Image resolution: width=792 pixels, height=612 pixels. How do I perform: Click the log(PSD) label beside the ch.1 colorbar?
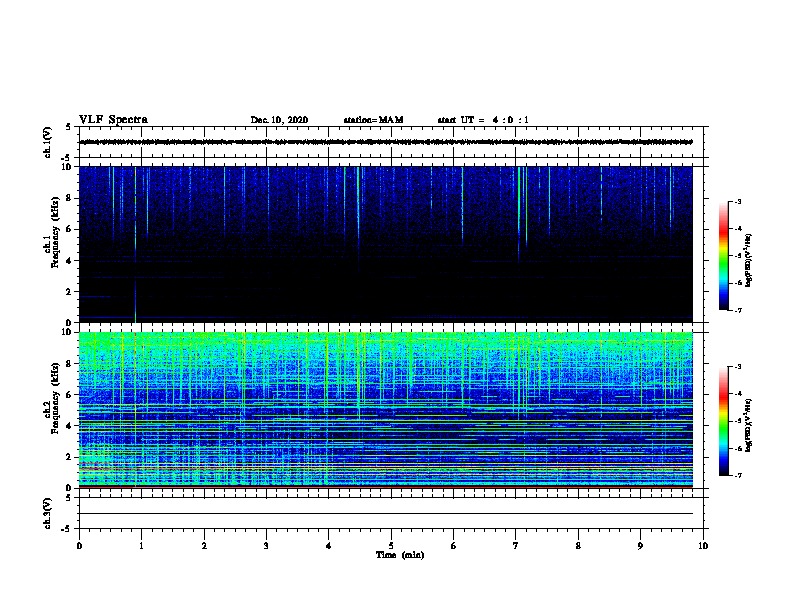[748, 261]
